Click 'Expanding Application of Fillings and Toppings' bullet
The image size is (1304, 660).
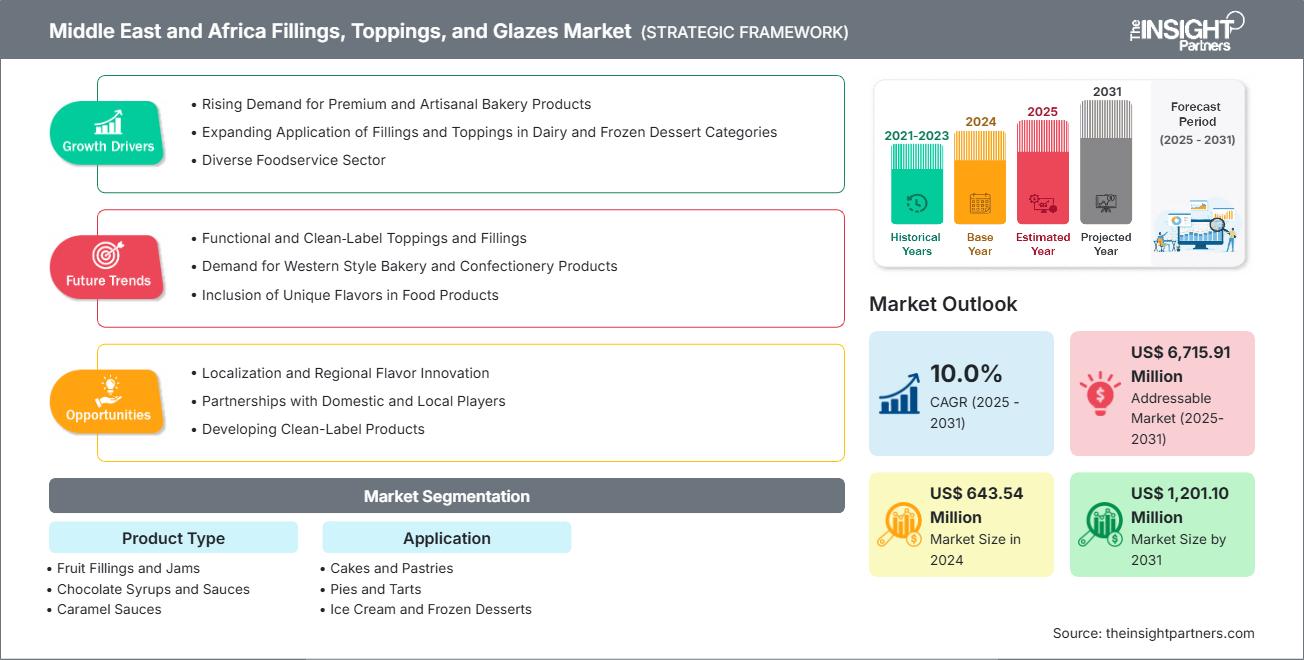tap(489, 132)
